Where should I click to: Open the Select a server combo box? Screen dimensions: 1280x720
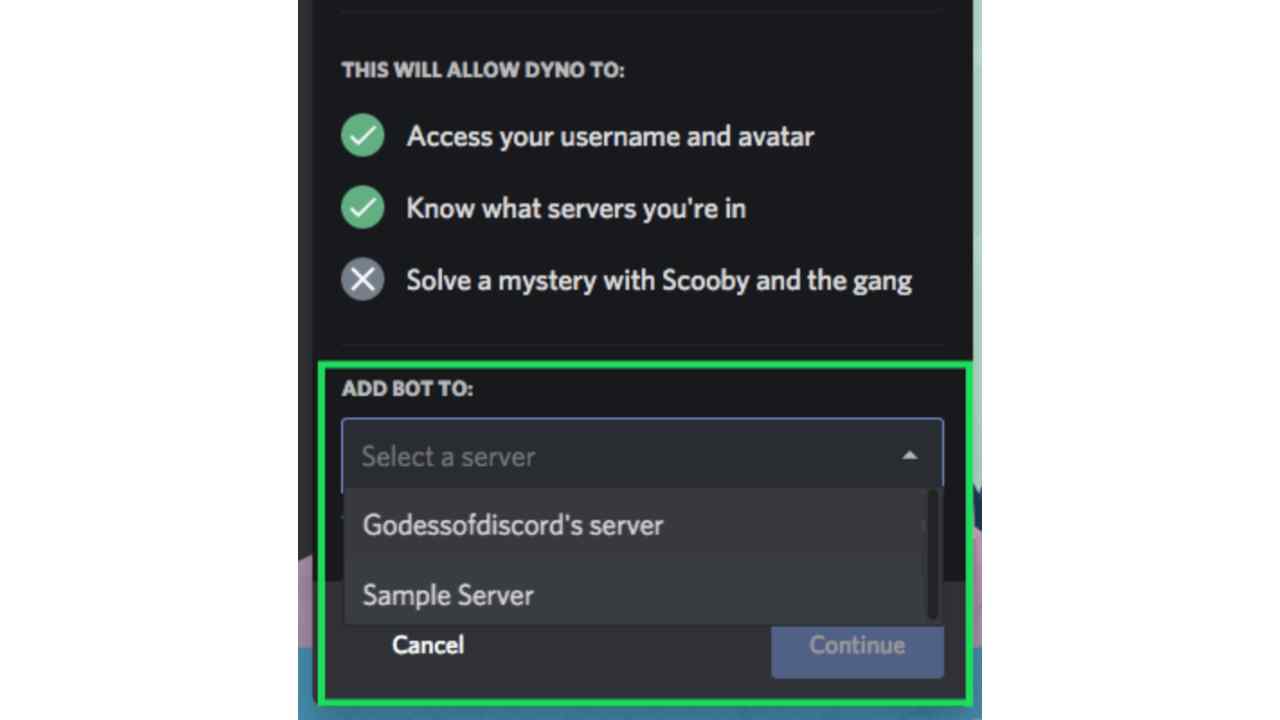[x=642, y=456]
